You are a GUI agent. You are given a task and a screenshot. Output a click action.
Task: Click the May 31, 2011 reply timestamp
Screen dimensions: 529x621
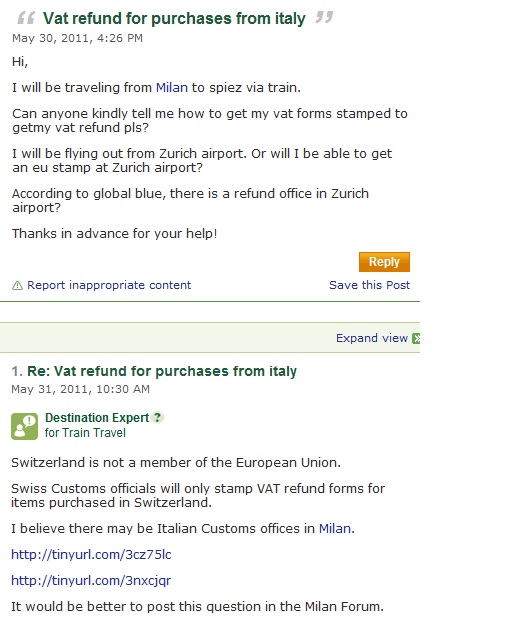click(80, 389)
